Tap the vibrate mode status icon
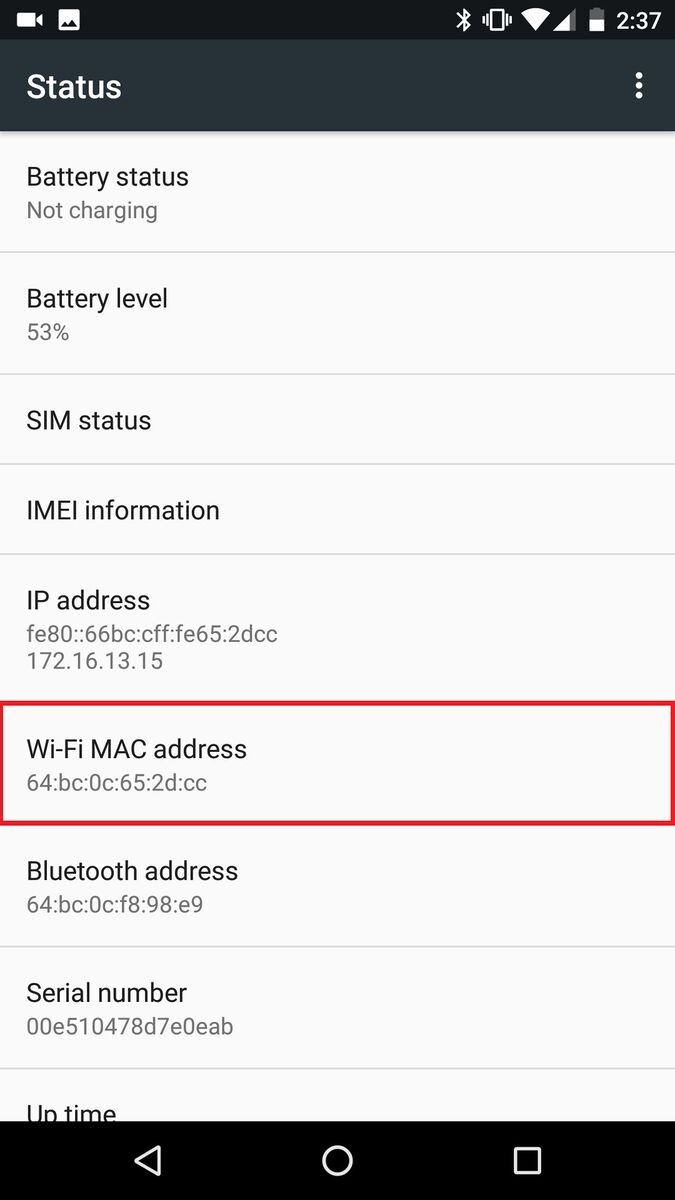This screenshot has width=675, height=1200. [x=497, y=19]
